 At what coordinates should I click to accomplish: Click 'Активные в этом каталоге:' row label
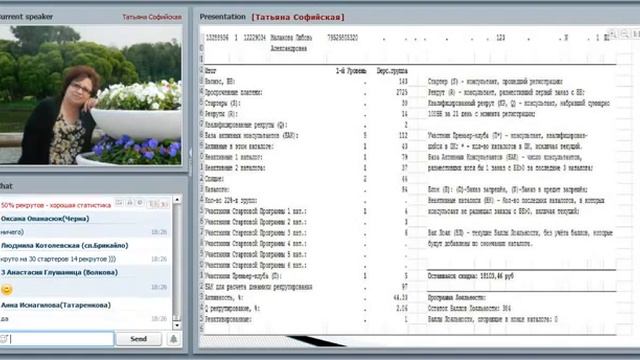pos(239,146)
